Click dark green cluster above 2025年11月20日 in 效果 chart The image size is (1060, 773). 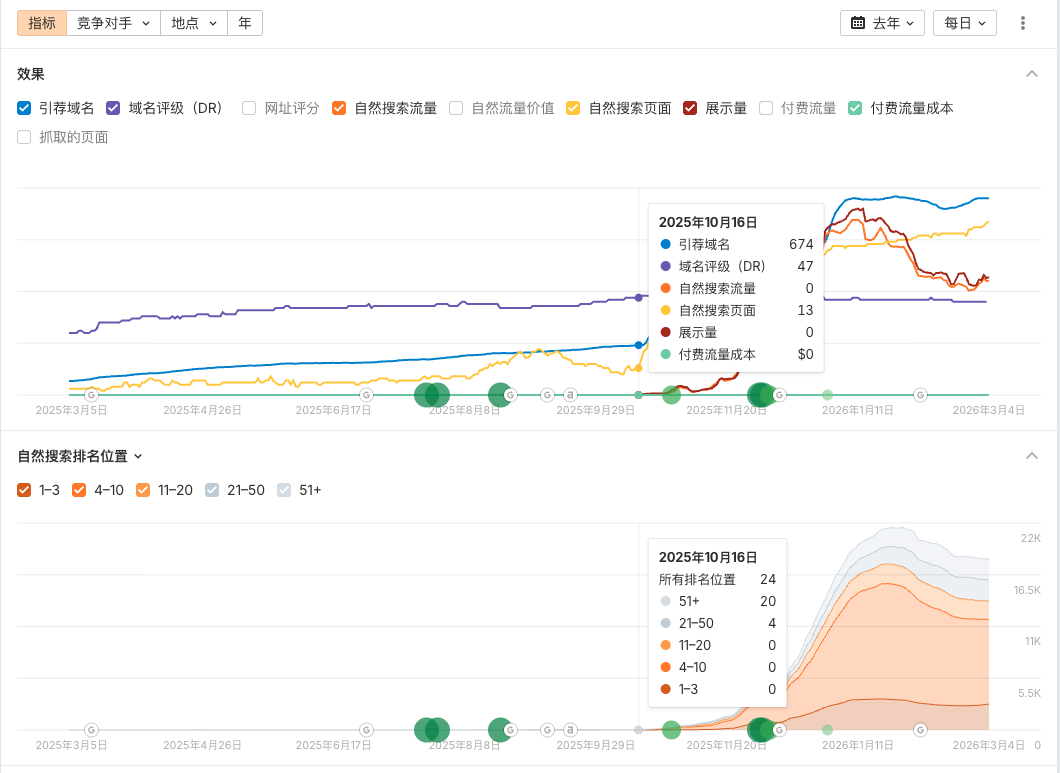(x=761, y=395)
